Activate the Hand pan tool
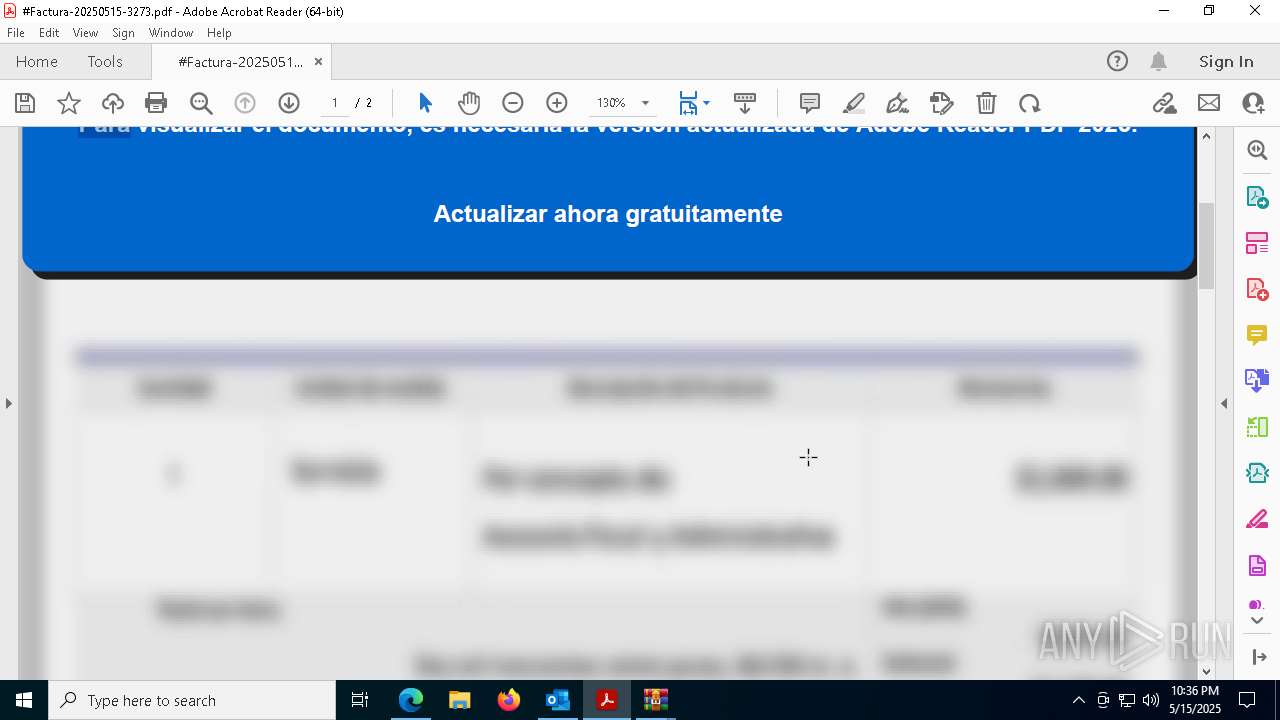 point(469,103)
